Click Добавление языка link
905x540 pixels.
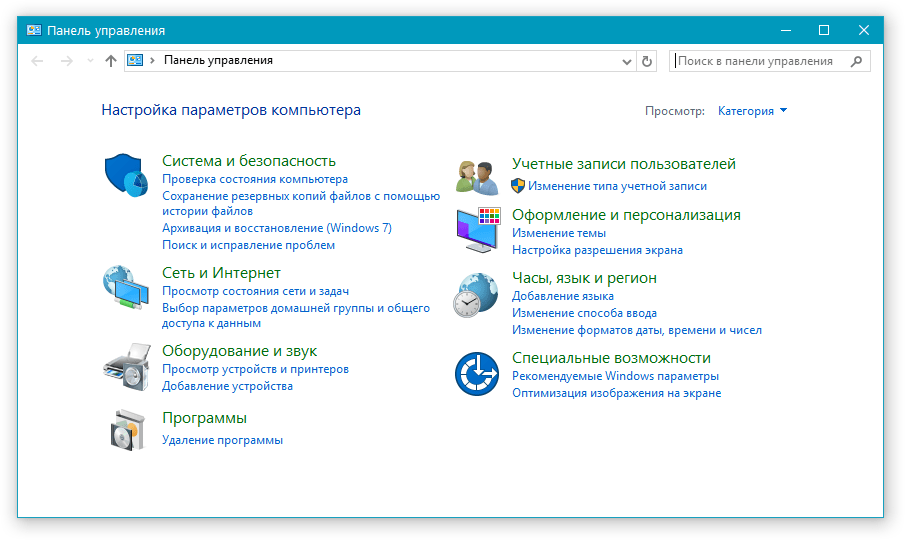pos(563,296)
